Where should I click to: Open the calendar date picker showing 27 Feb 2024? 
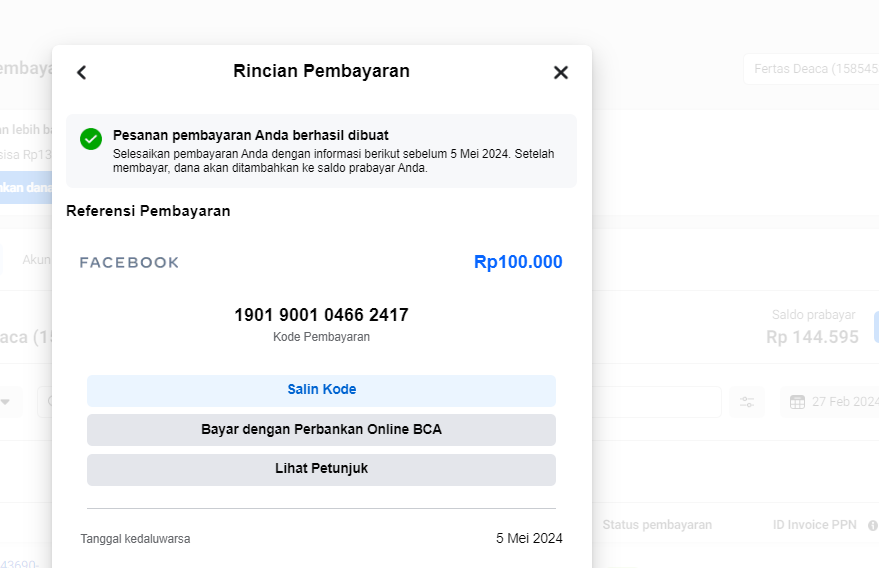click(x=830, y=402)
